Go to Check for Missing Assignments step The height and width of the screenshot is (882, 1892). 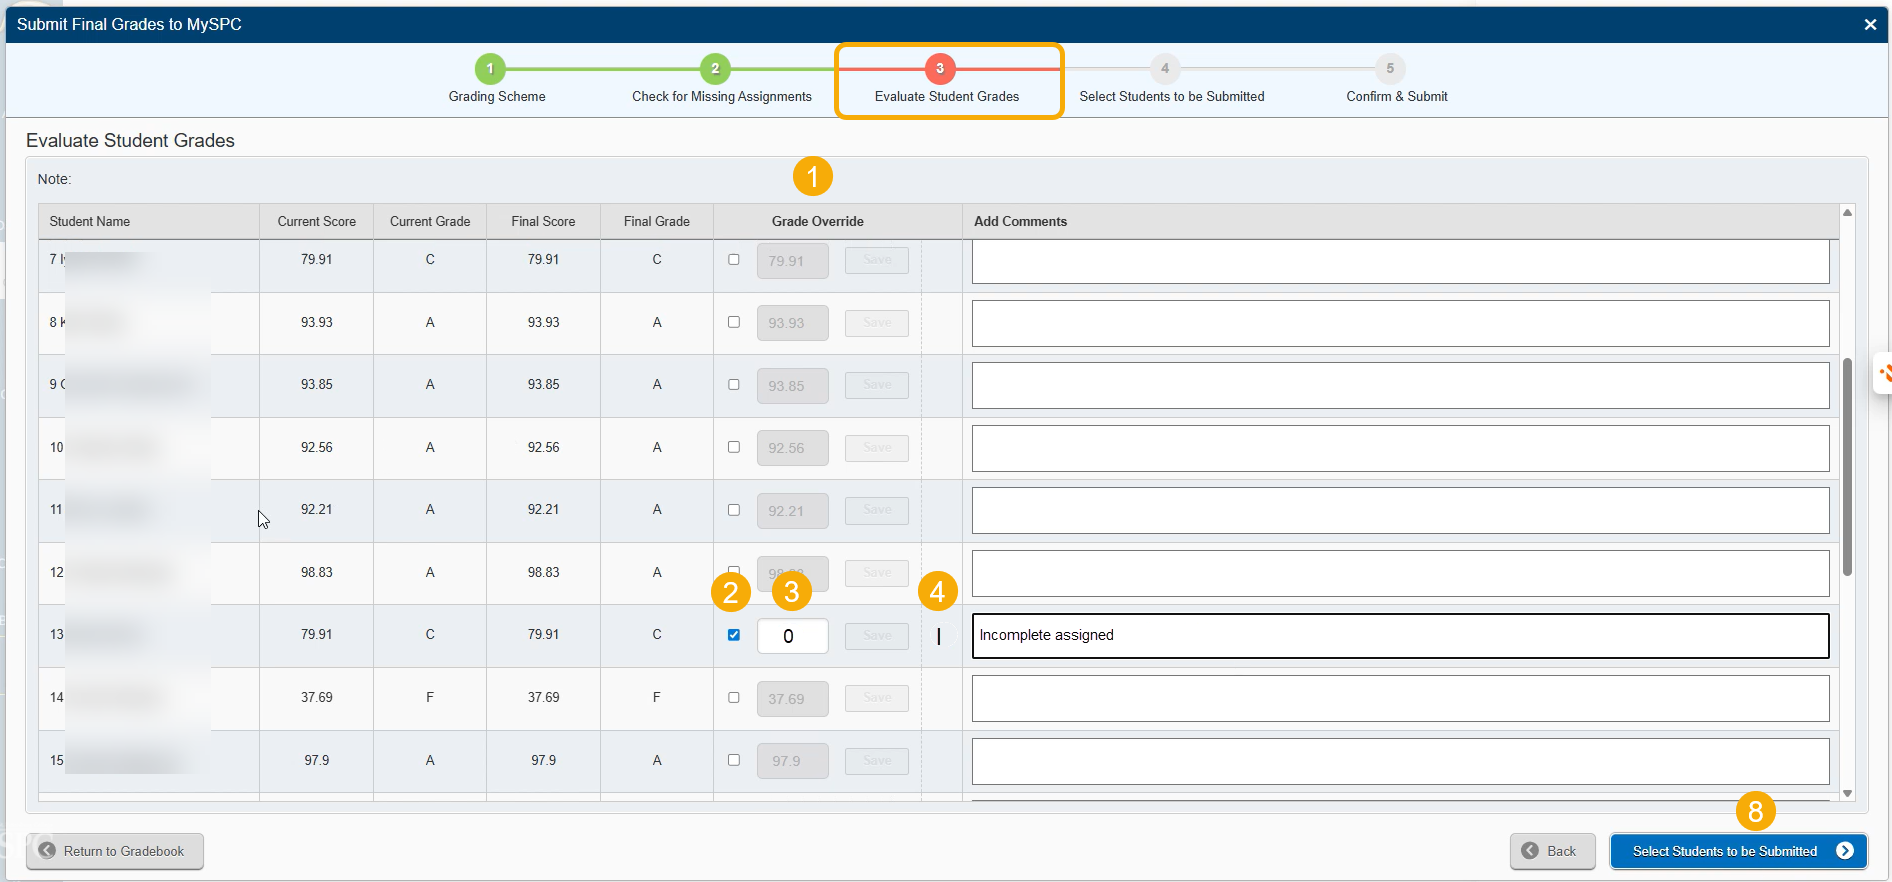722,97
